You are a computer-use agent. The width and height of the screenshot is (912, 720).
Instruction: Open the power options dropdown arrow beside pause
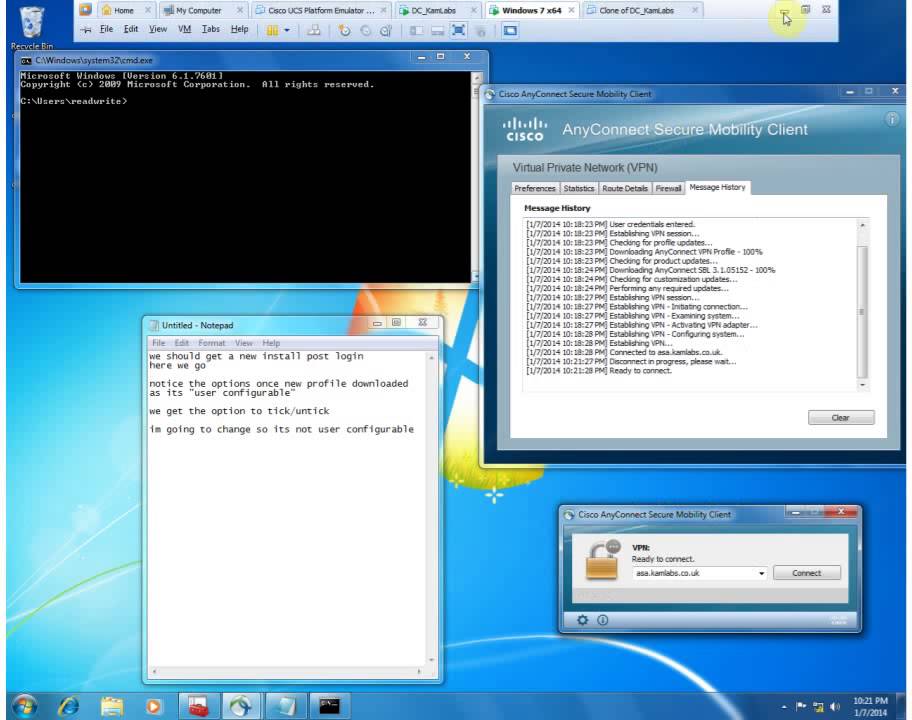click(287, 30)
